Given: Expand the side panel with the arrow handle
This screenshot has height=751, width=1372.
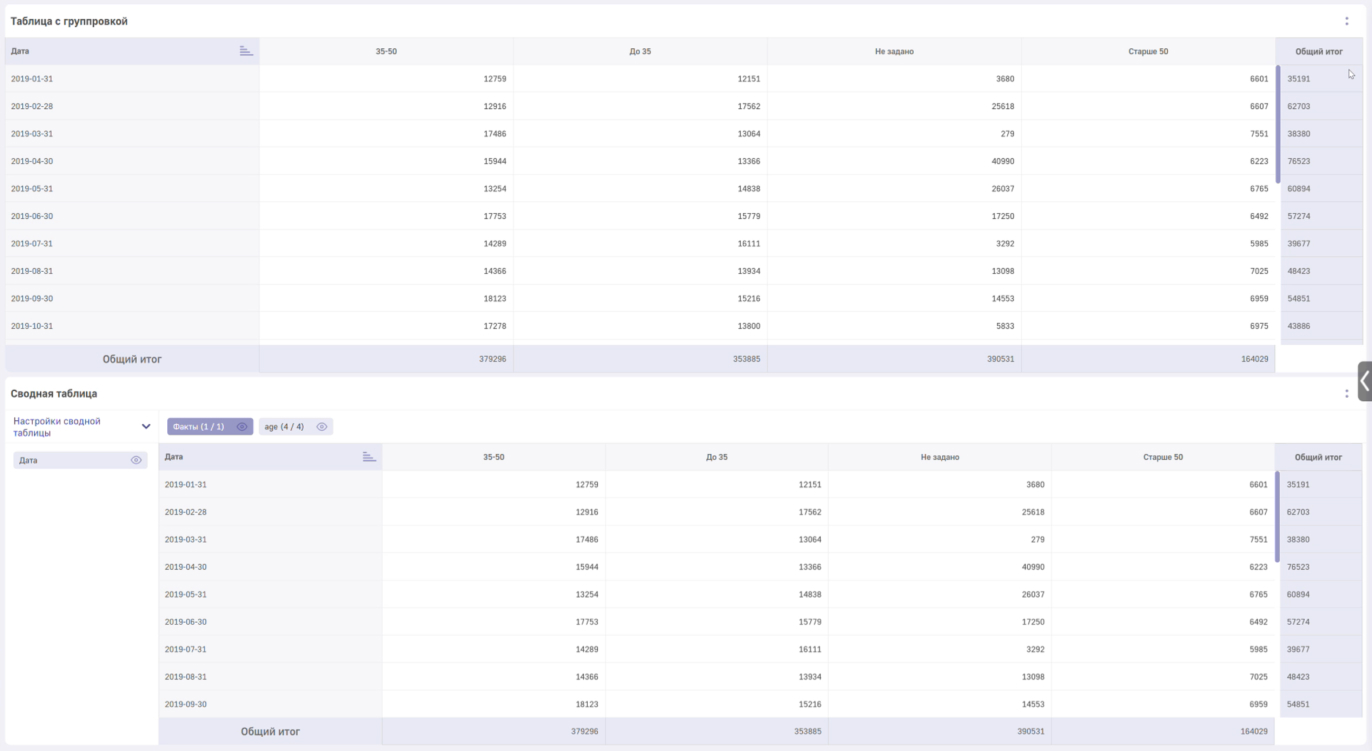Looking at the screenshot, I should click(1364, 381).
